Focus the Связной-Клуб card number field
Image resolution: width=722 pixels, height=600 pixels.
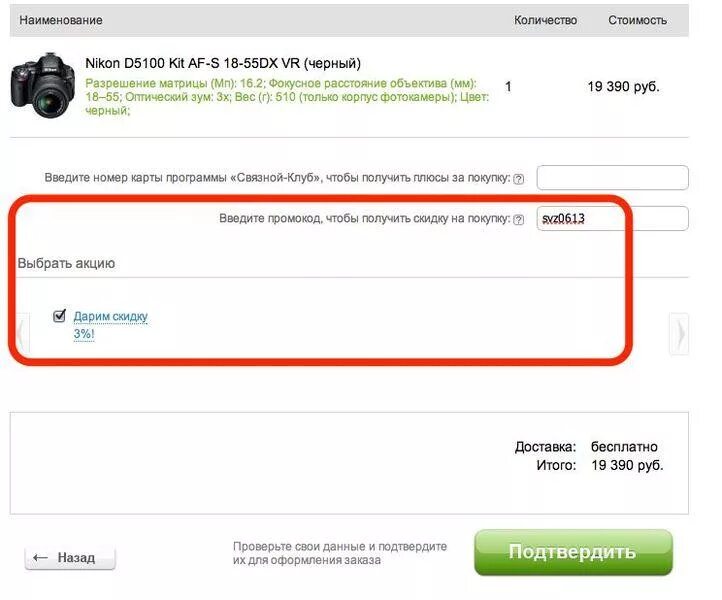612,177
